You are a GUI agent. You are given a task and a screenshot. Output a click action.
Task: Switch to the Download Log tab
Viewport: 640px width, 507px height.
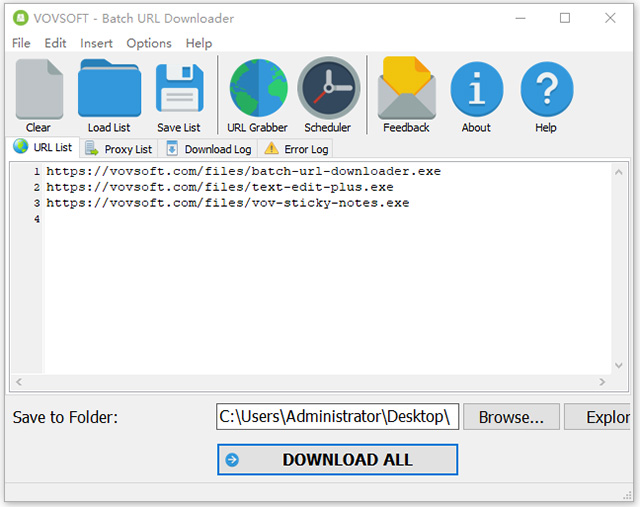tap(209, 149)
